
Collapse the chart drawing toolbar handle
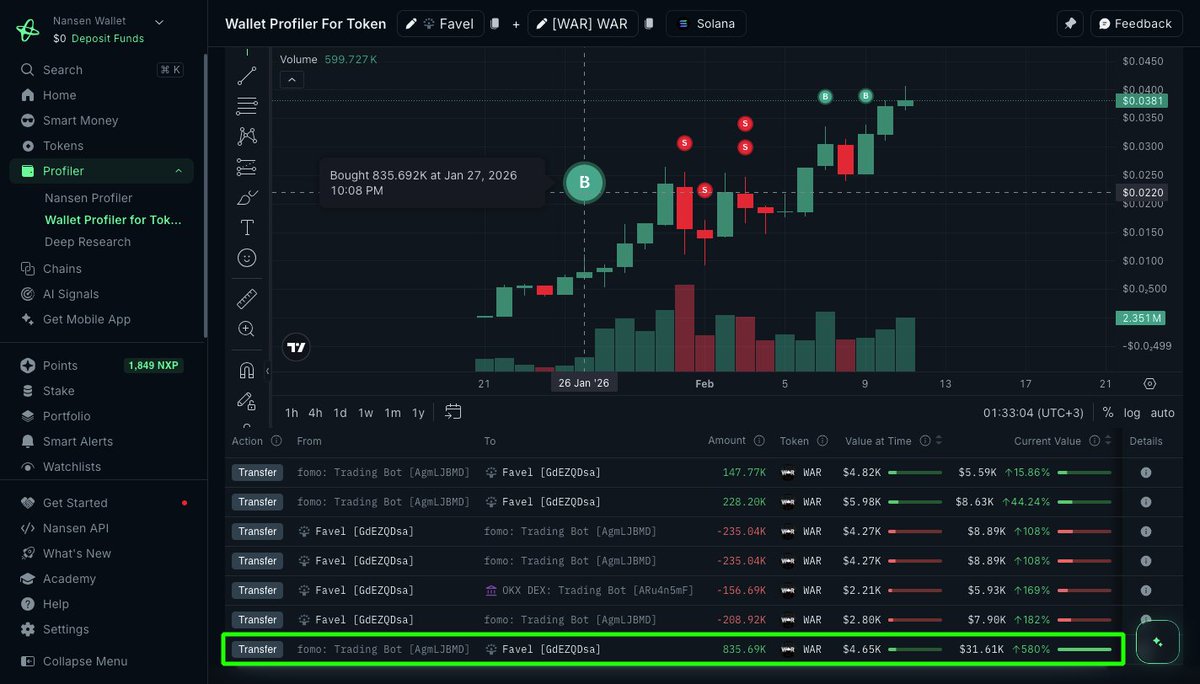[x=267, y=371]
